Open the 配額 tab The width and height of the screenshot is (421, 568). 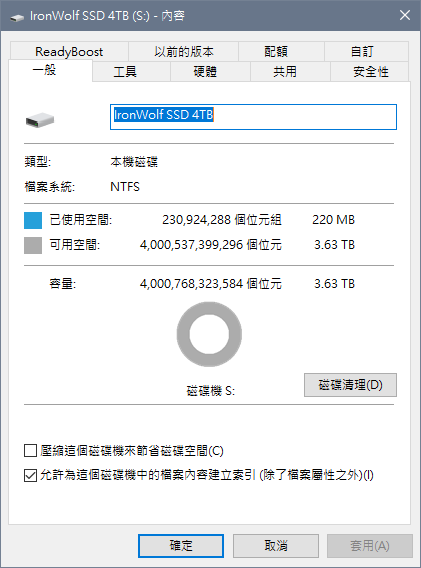[281, 51]
